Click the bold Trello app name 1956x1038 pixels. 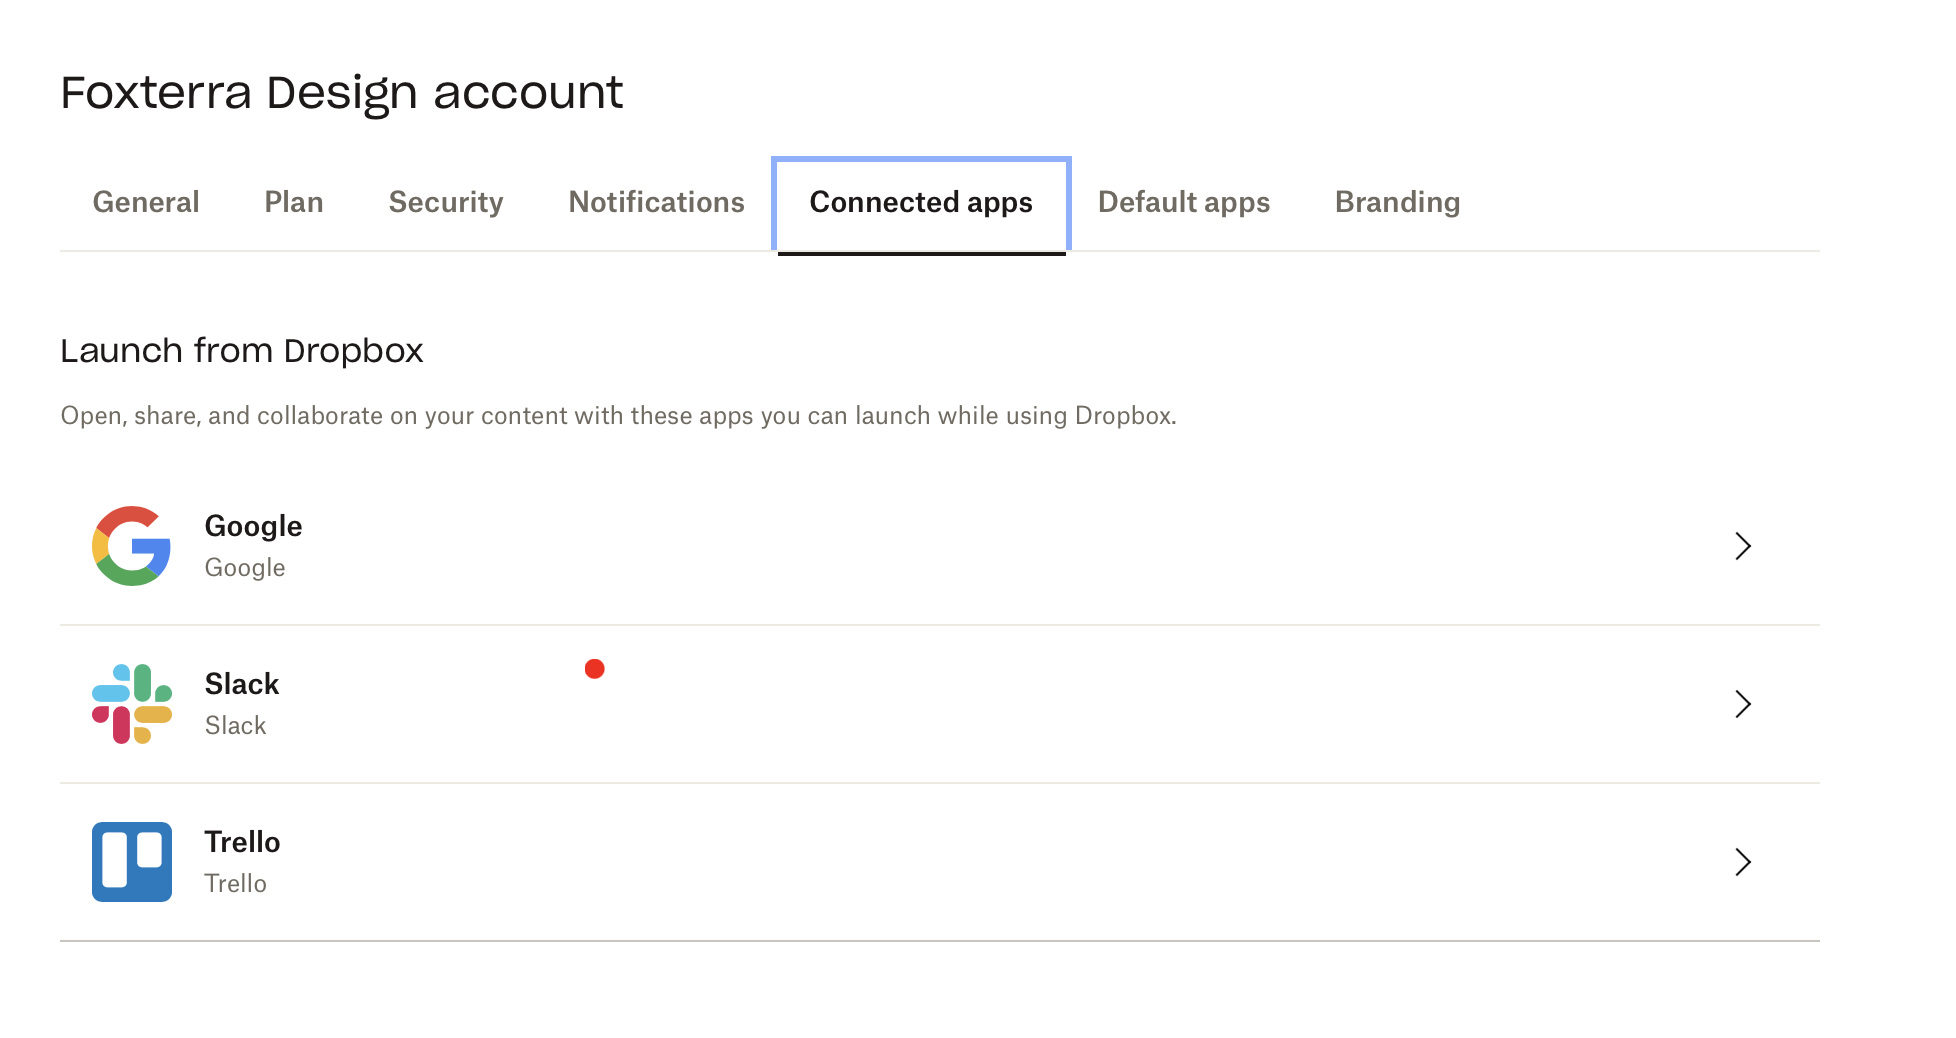[x=242, y=842]
